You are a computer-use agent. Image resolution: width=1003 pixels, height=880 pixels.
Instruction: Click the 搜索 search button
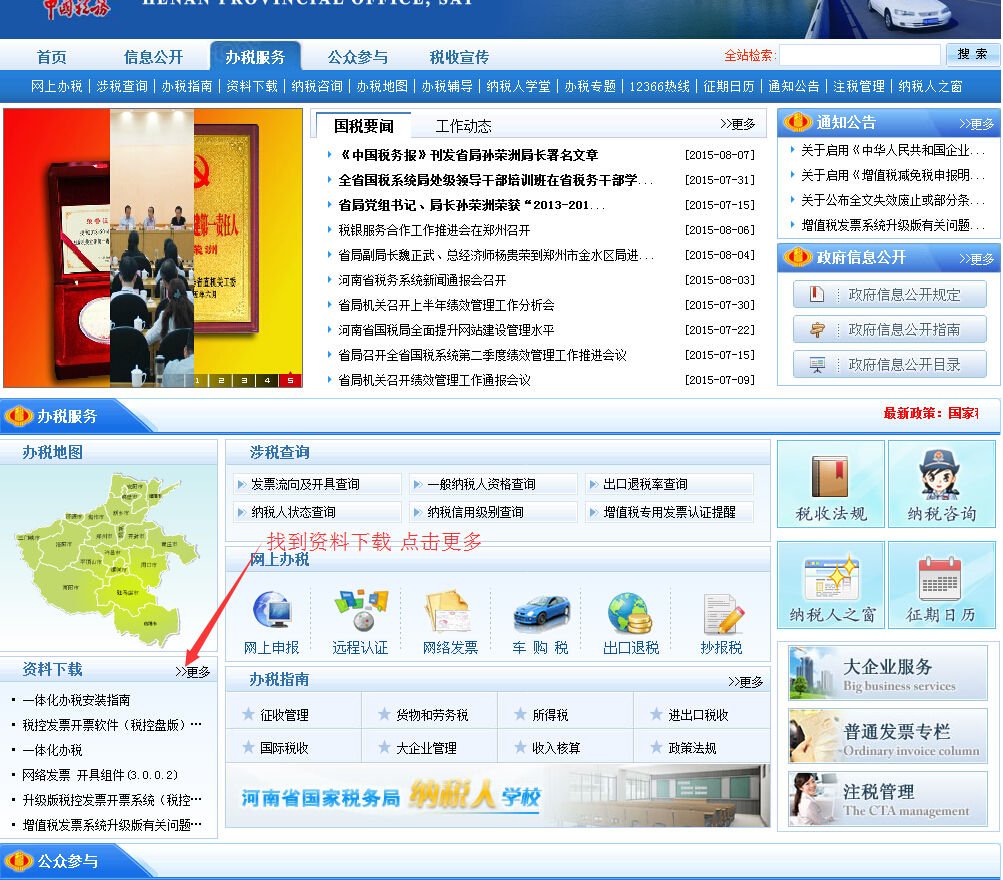pyautogui.click(x=969, y=55)
